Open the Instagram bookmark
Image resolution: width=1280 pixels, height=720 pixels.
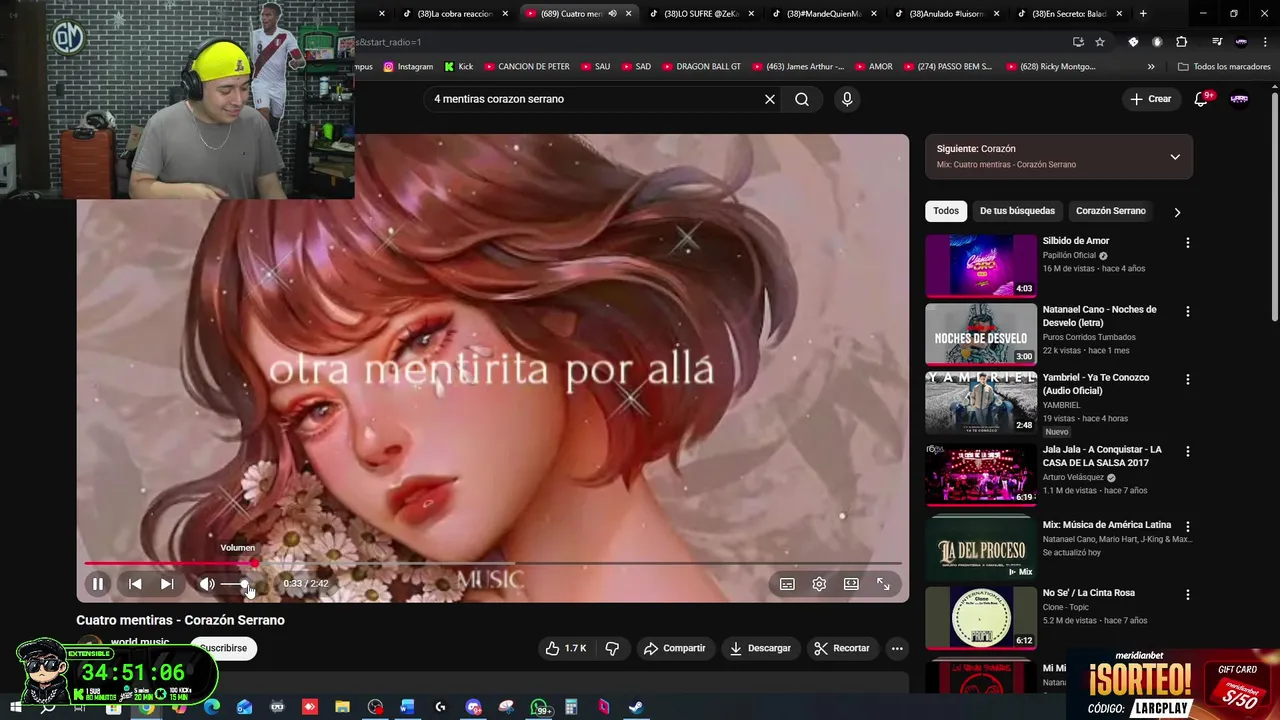408,67
